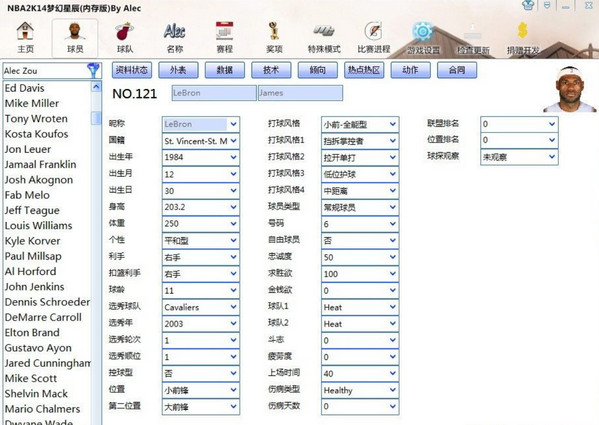This screenshot has height=425, width=599.
Task: Select Jeff Teague in player list
Action: pos(32,210)
